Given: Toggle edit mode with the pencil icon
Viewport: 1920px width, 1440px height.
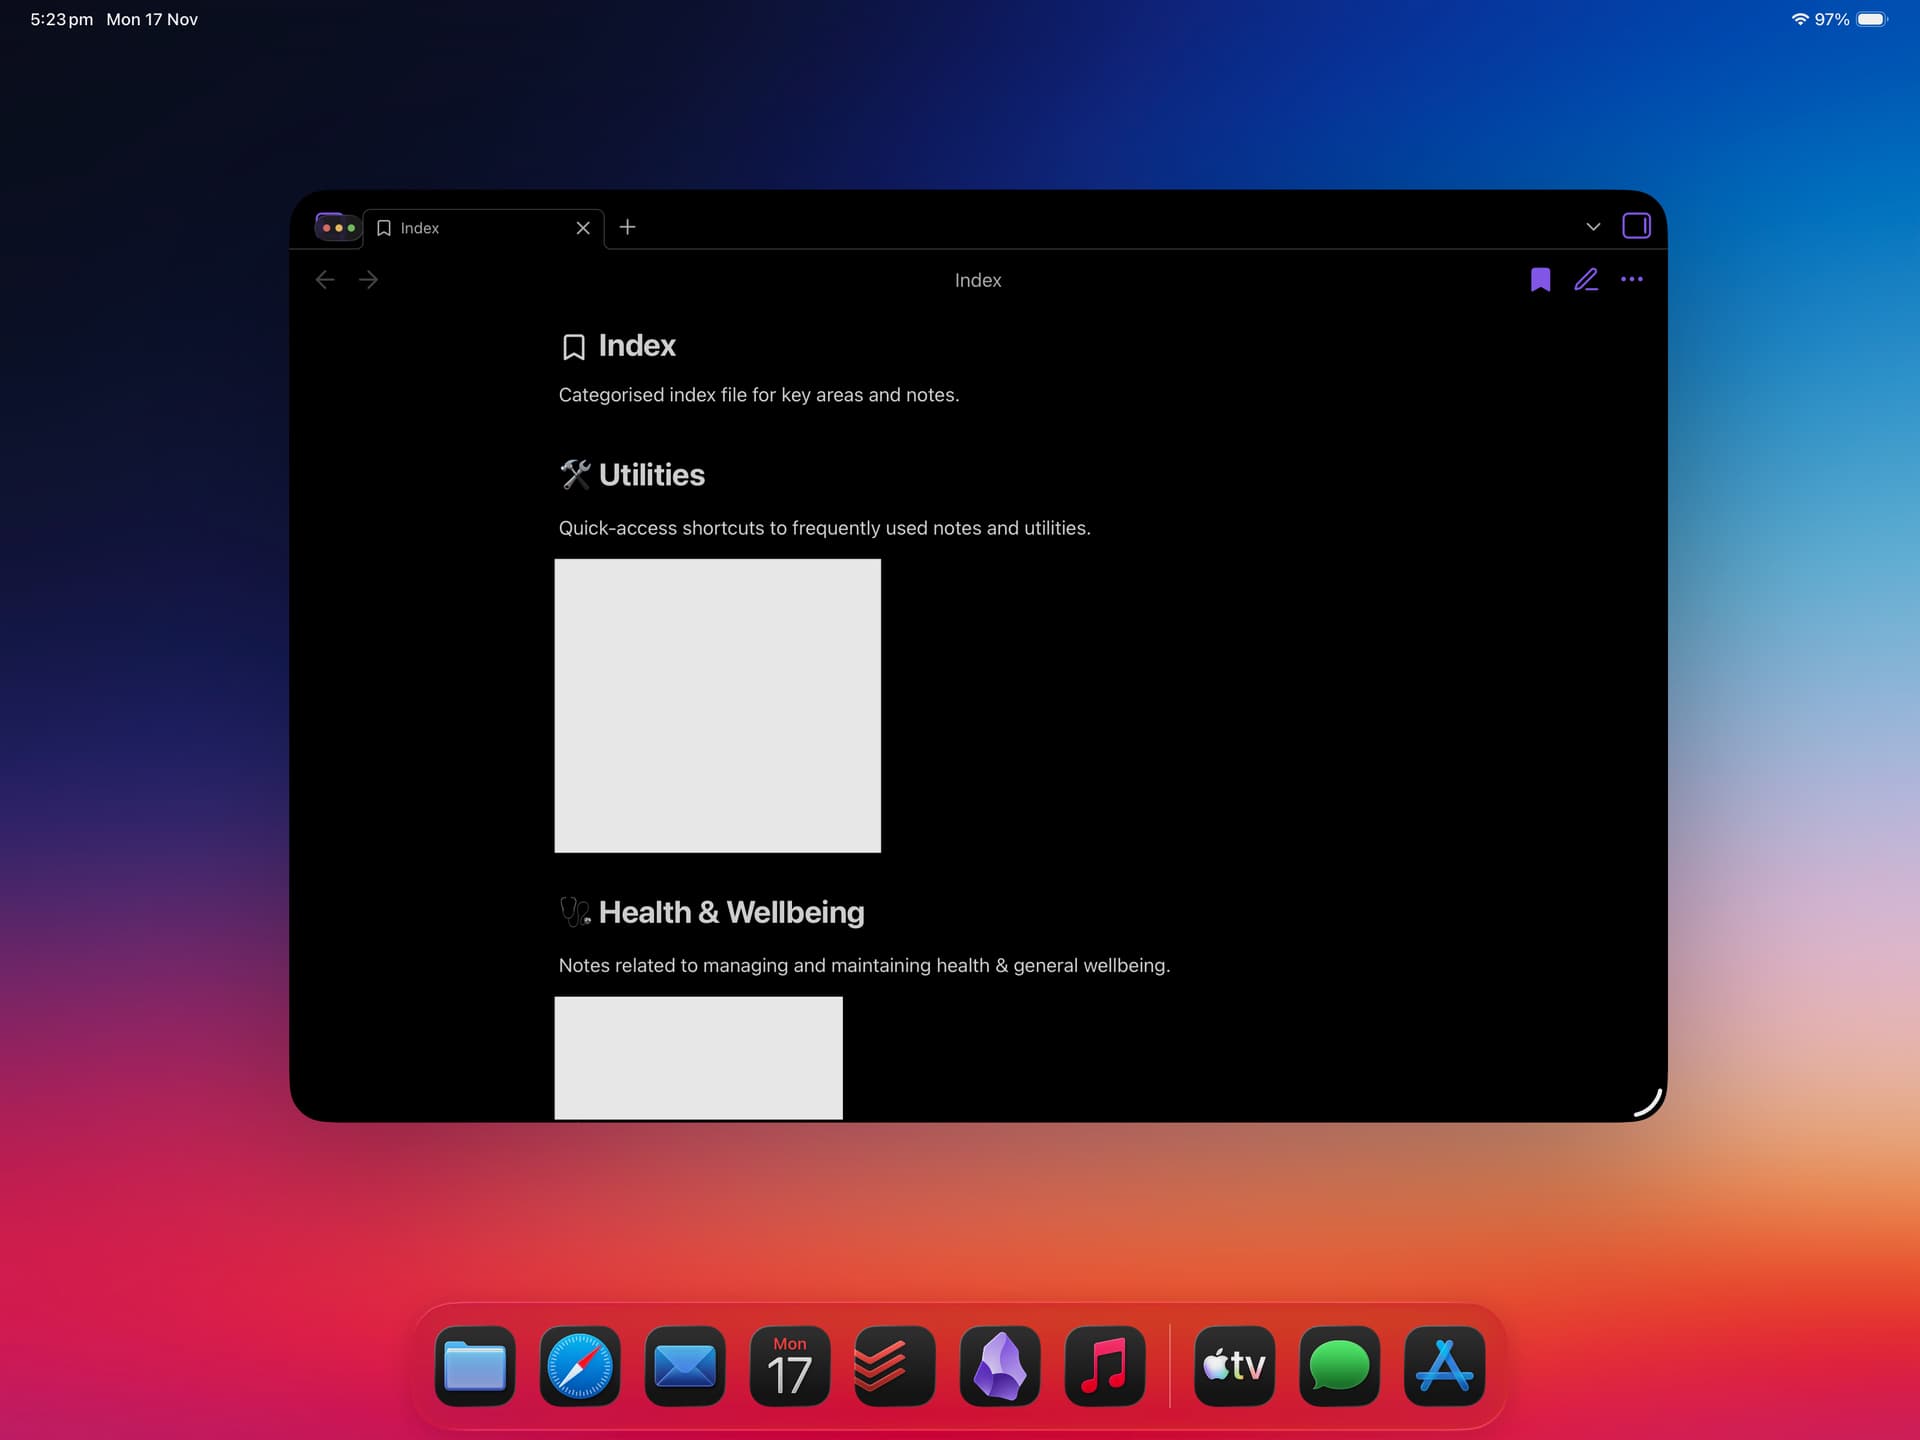Looking at the screenshot, I should coord(1586,280).
